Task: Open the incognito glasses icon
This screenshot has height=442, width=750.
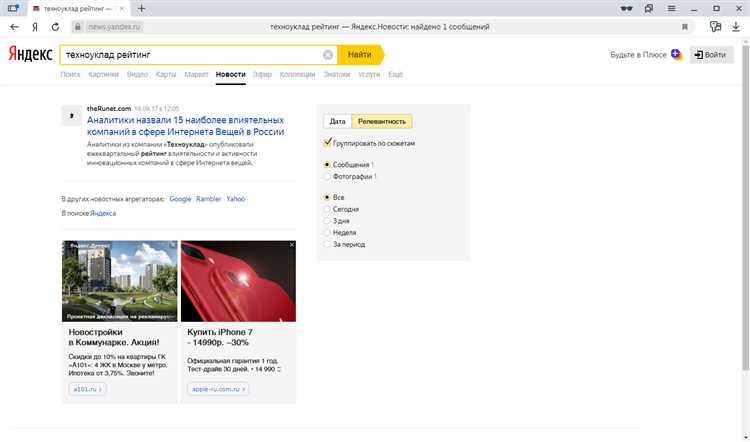Action: coord(626,8)
